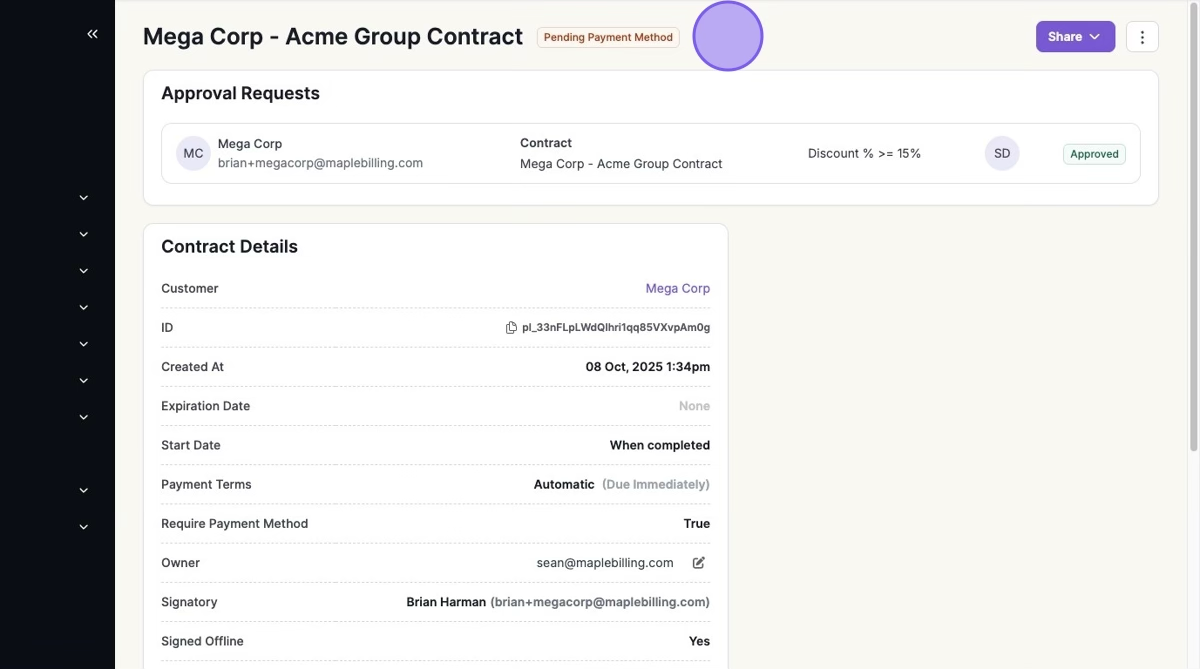Open the three-dot more options menu

click(1142, 37)
